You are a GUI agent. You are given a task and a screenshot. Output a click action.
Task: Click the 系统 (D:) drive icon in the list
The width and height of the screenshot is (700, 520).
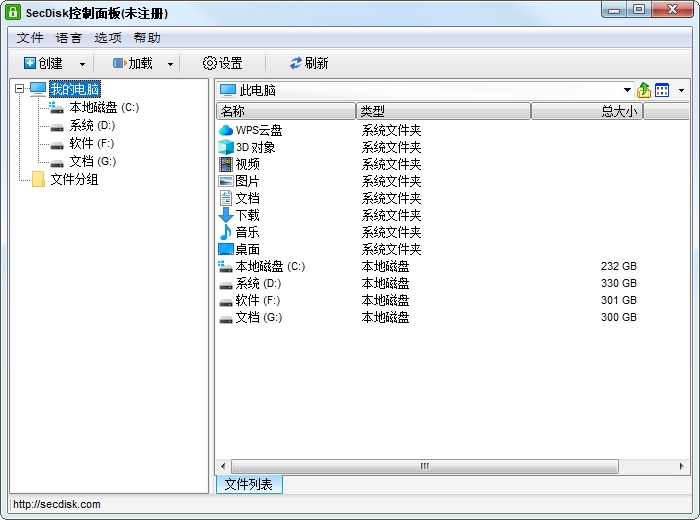pos(226,284)
